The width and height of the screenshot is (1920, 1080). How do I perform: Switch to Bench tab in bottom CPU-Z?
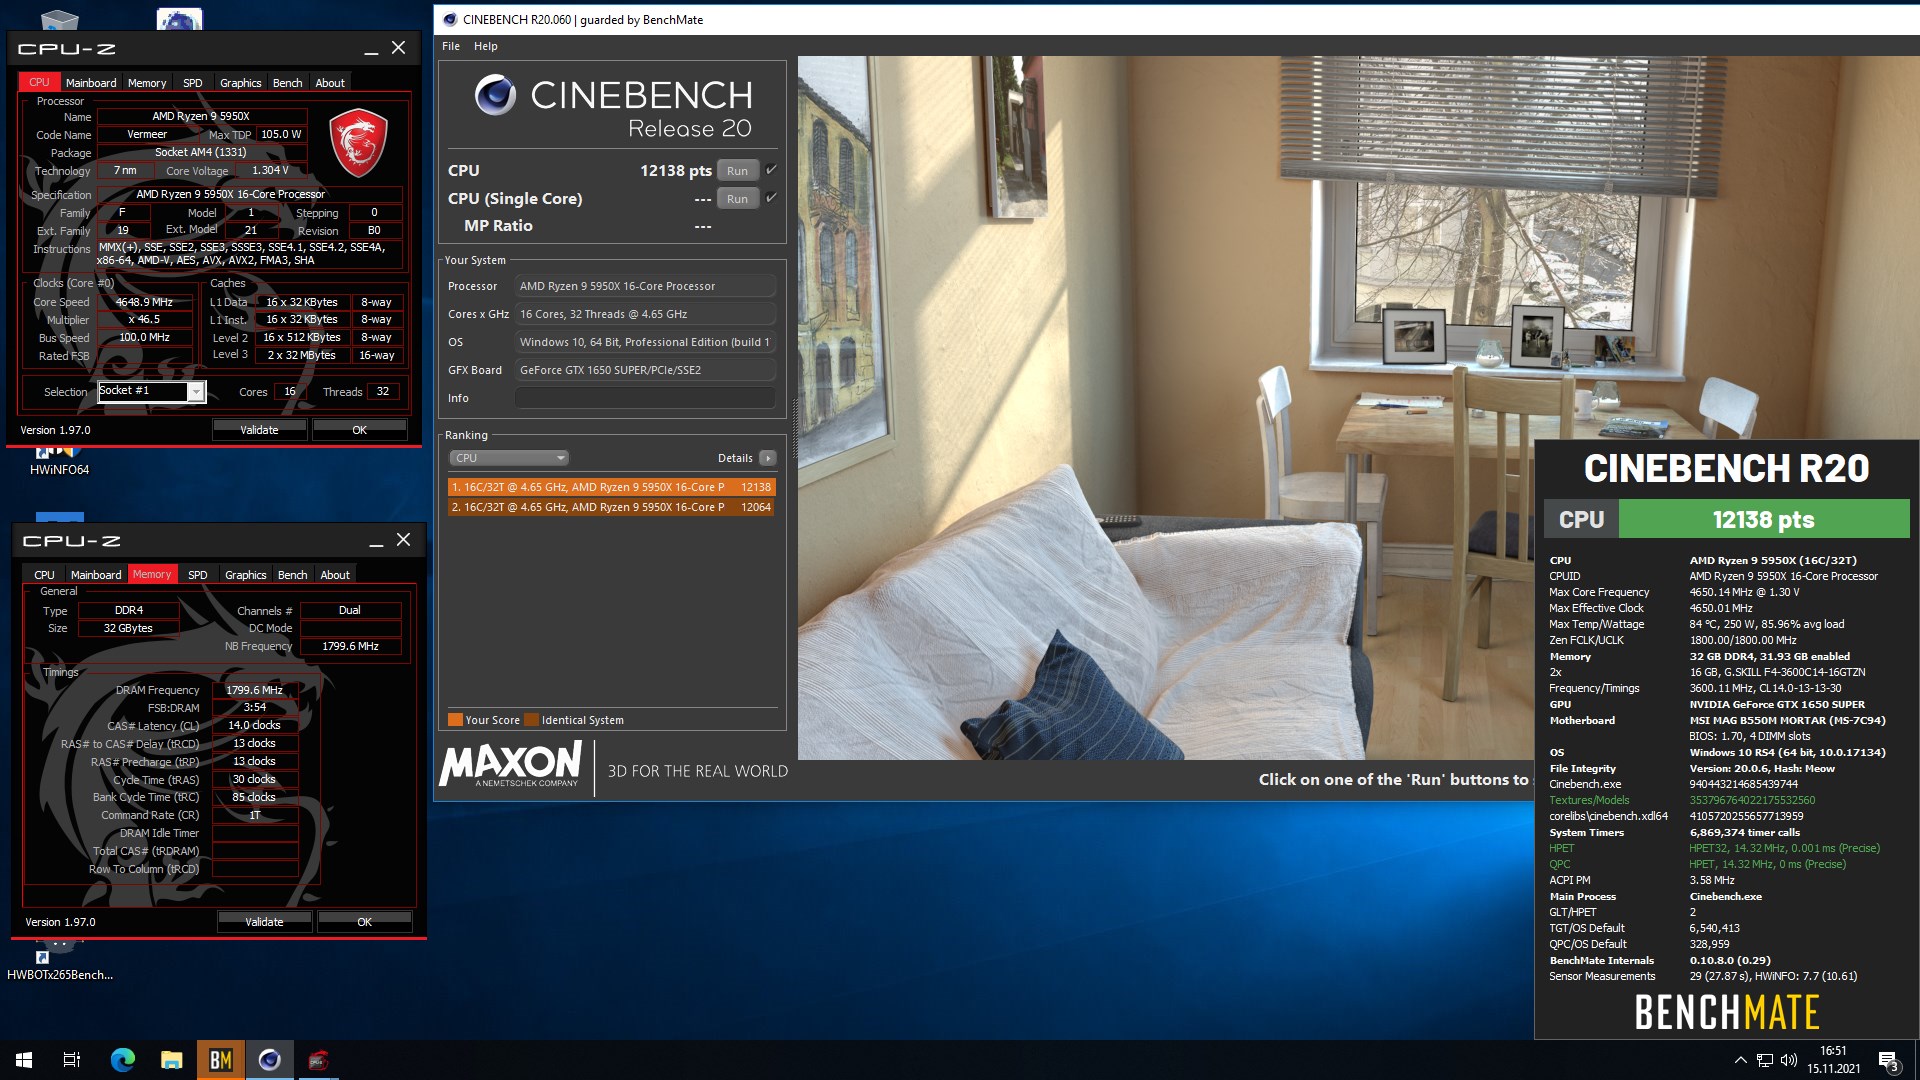tap(292, 575)
